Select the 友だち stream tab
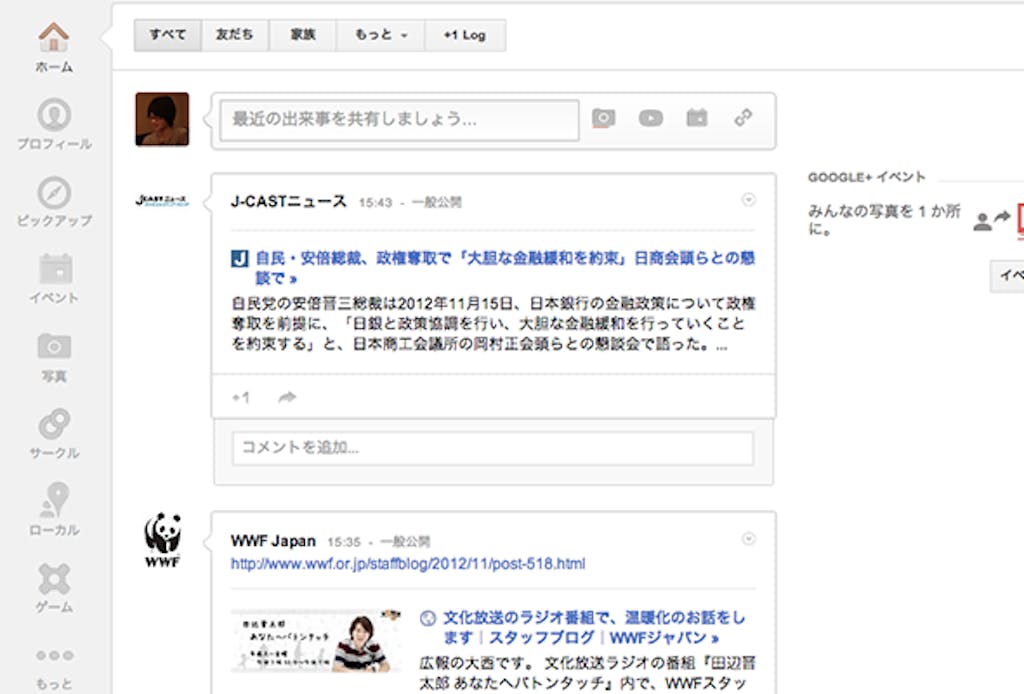The height and width of the screenshot is (694, 1024). click(235, 35)
